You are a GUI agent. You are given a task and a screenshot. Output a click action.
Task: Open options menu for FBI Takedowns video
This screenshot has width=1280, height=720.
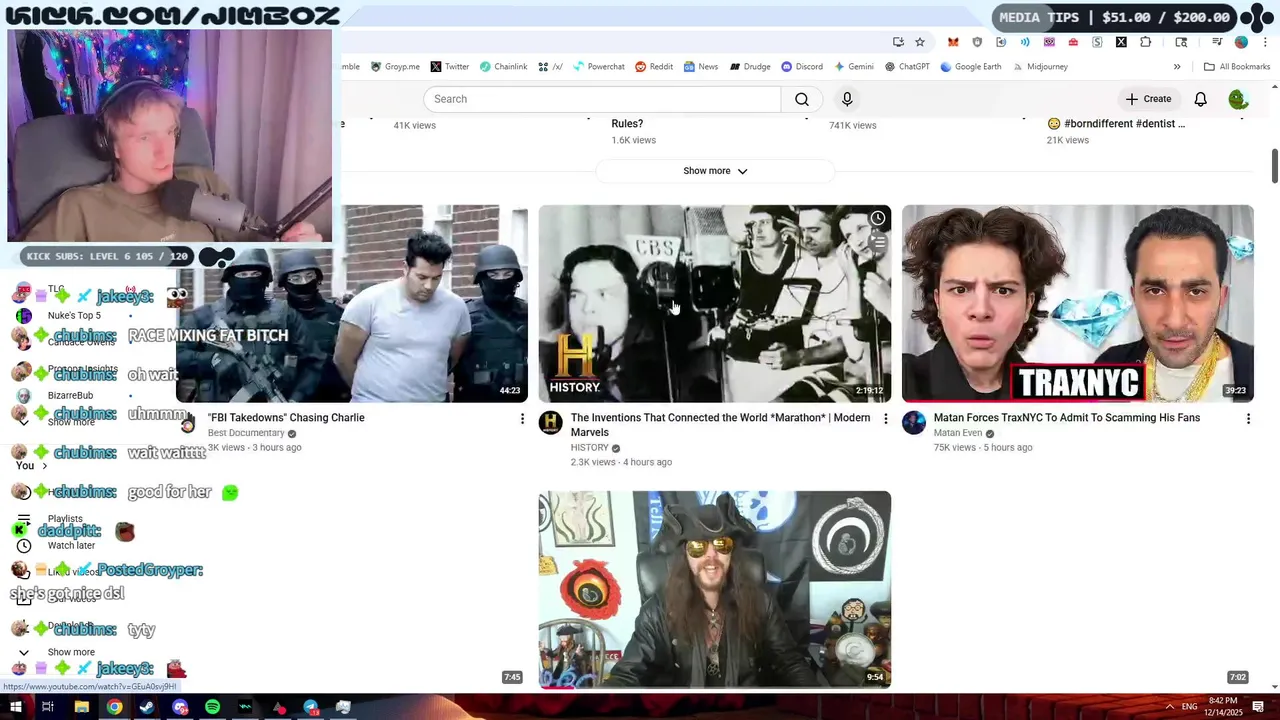pyautogui.click(x=521, y=418)
